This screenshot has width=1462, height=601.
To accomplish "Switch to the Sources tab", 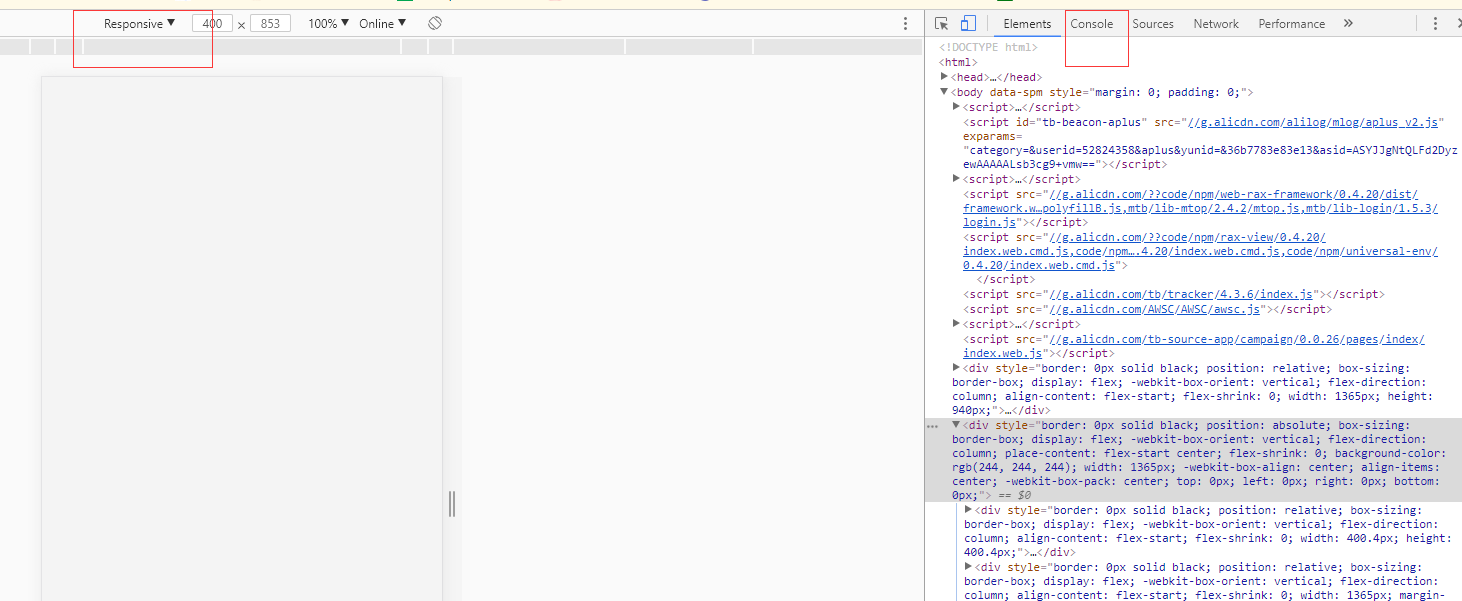I will 1153,24.
